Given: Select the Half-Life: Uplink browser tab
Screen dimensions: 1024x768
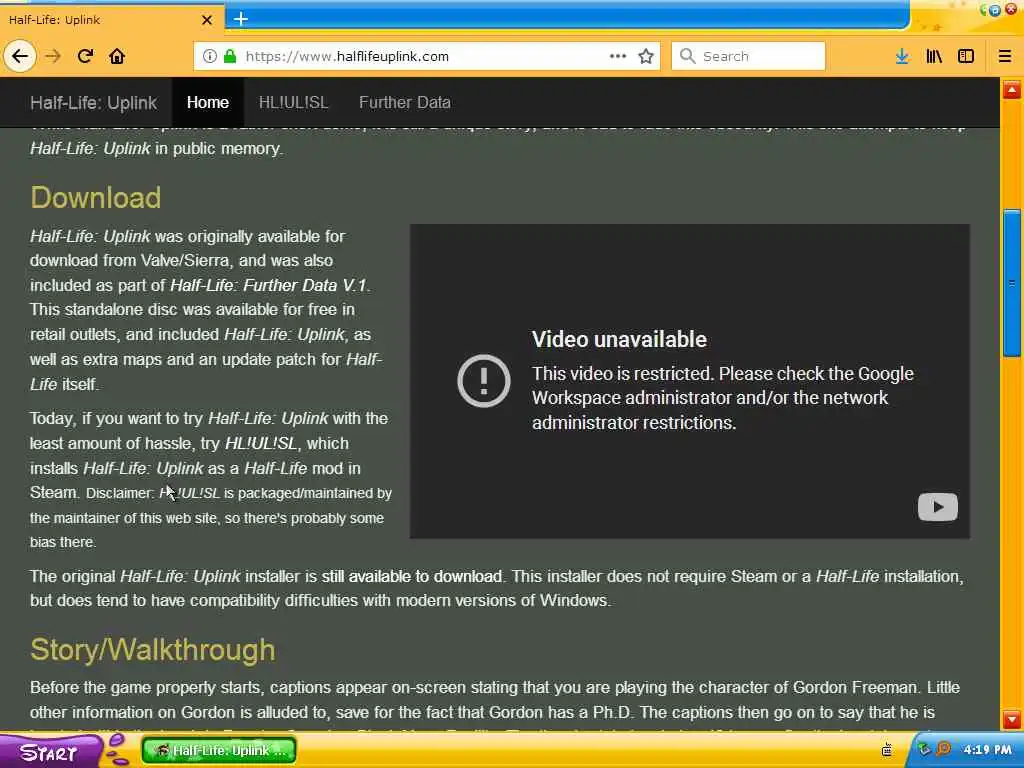Looking at the screenshot, I should tap(111, 20).
